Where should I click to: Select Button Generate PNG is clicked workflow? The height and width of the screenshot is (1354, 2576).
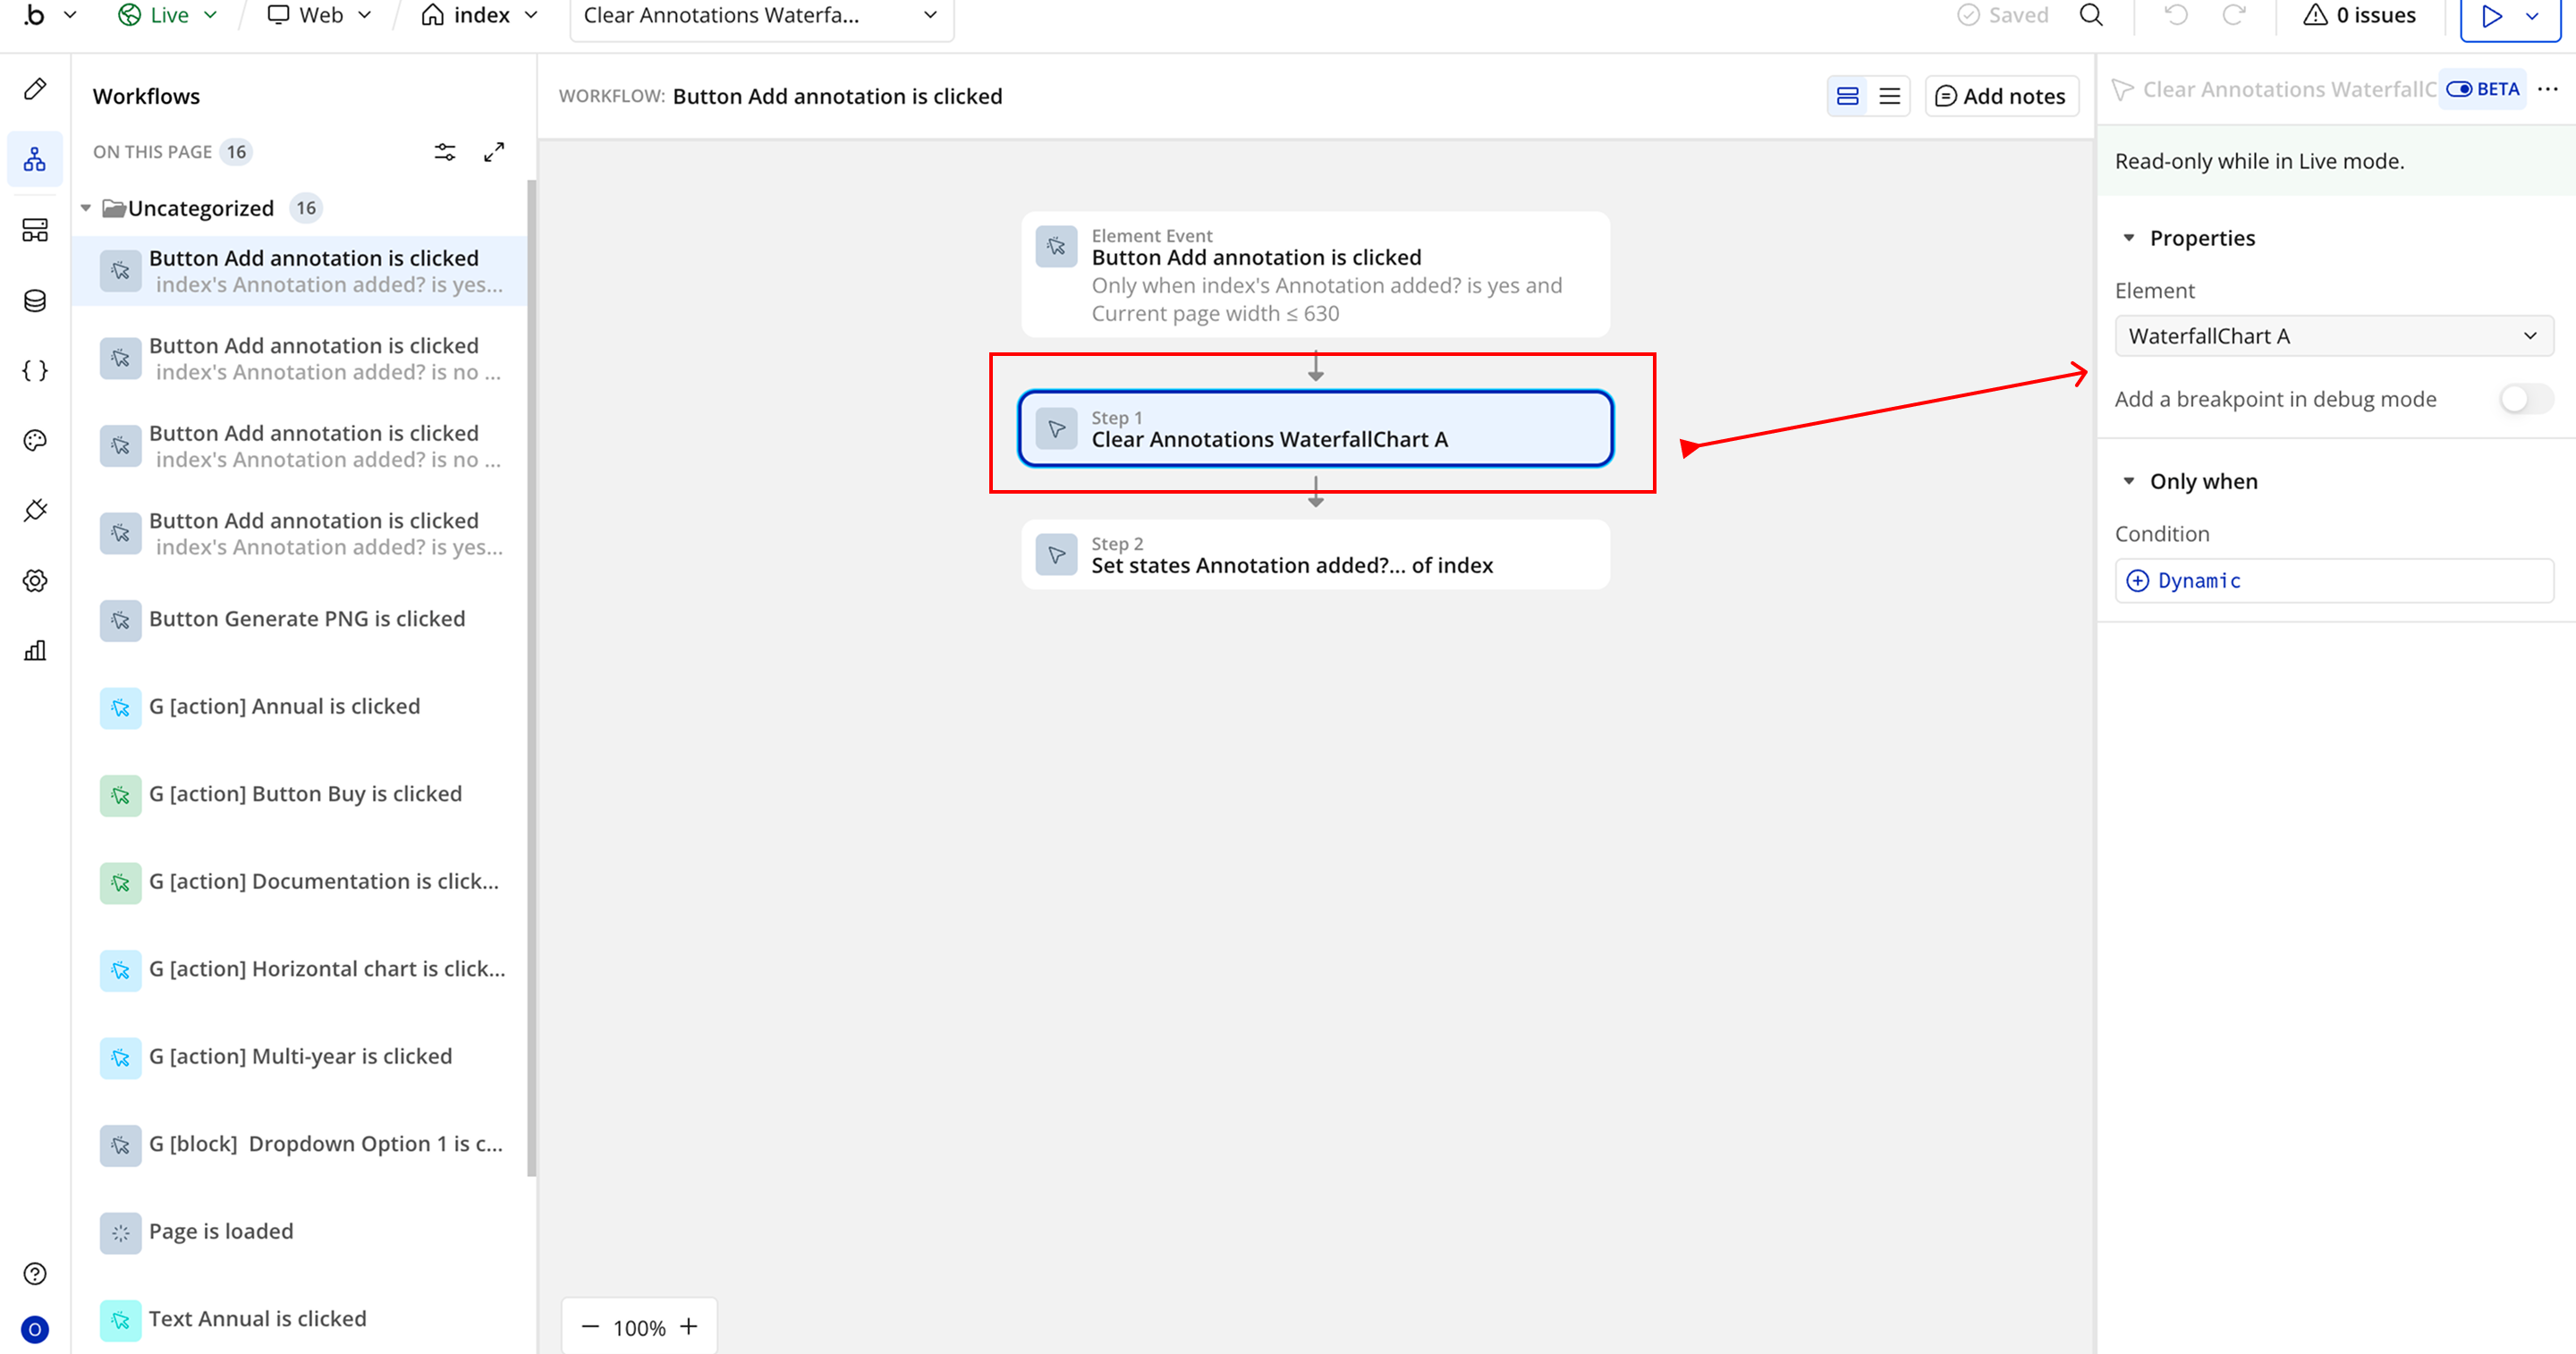coord(306,619)
